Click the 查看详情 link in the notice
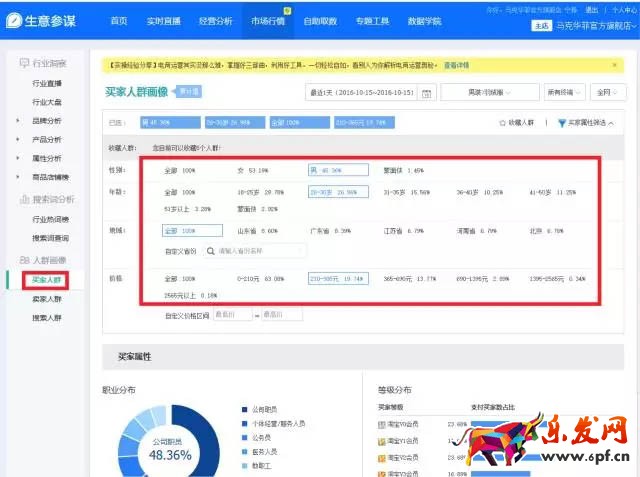Screen dimensions: 640x477 [458, 64]
